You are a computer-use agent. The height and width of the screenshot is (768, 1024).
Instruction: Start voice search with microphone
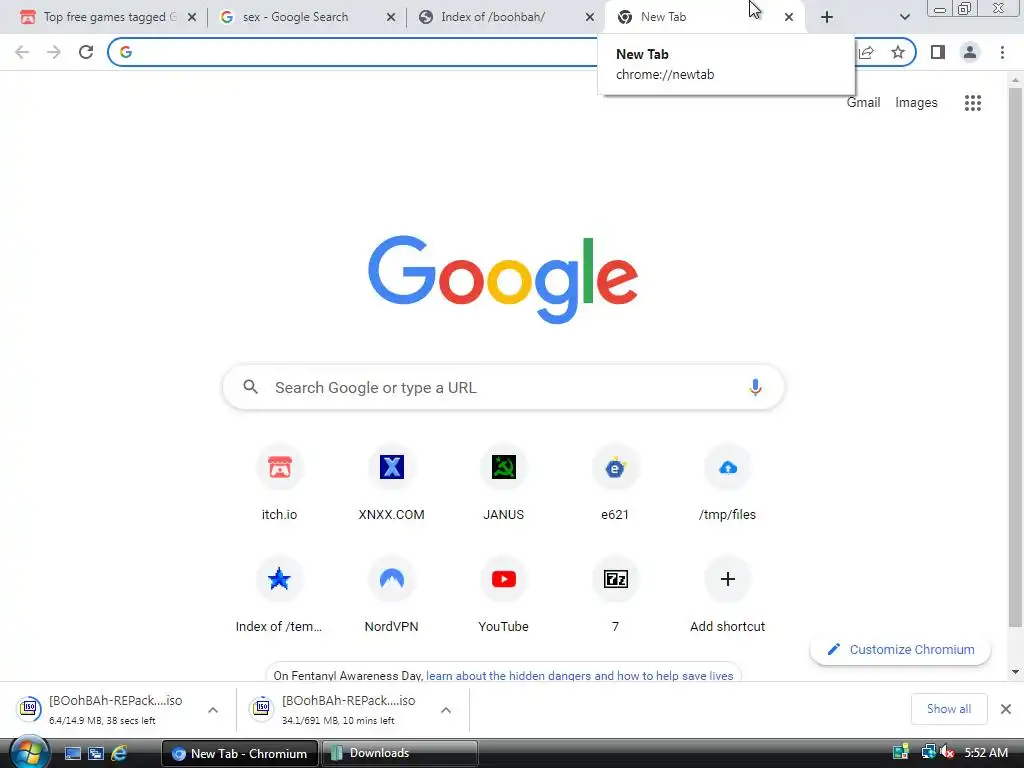click(755, 387)
